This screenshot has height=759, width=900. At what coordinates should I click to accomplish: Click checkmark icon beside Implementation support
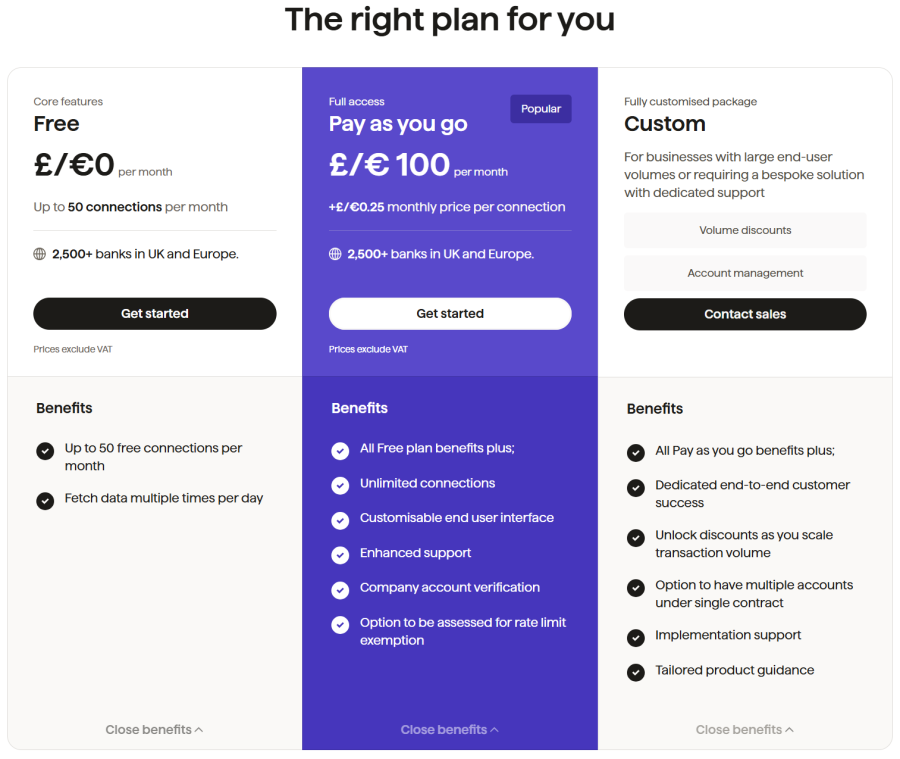click(x=635, y=637)
